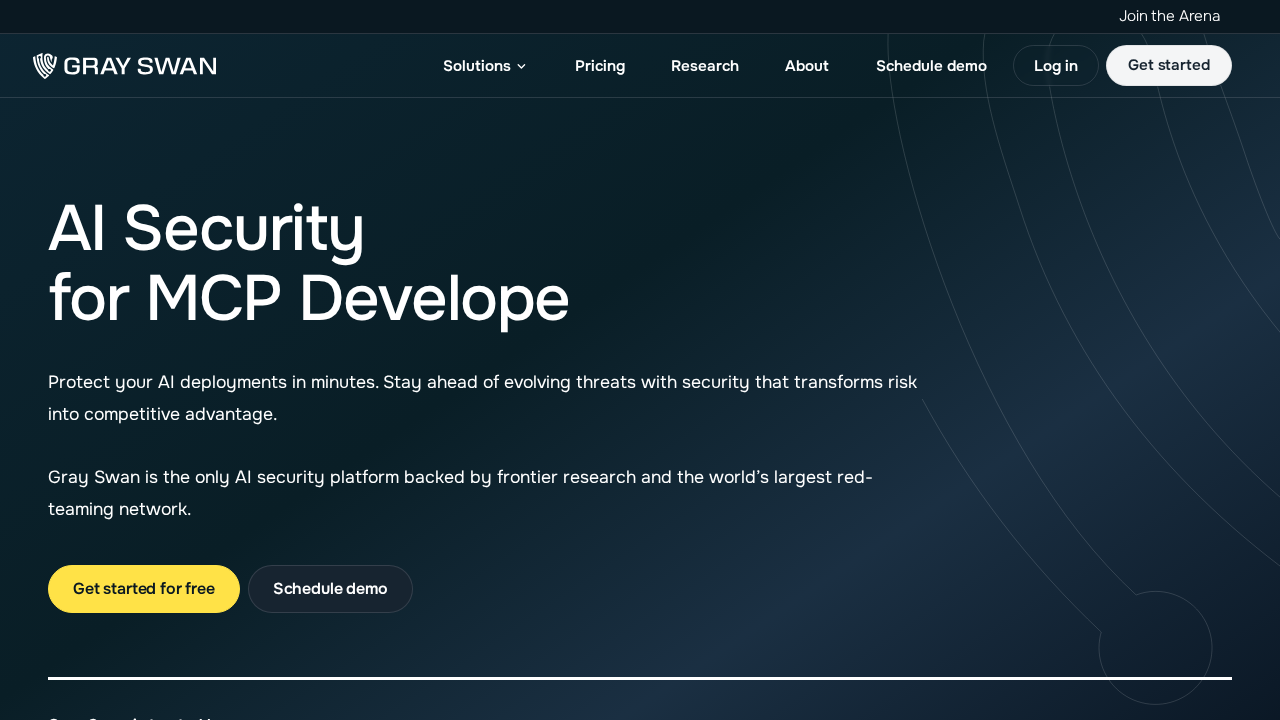Viewport: 1280px width, 720px height.
Task: Click the paragraph about largest red-teaming network
Action: tap(460, 493)
